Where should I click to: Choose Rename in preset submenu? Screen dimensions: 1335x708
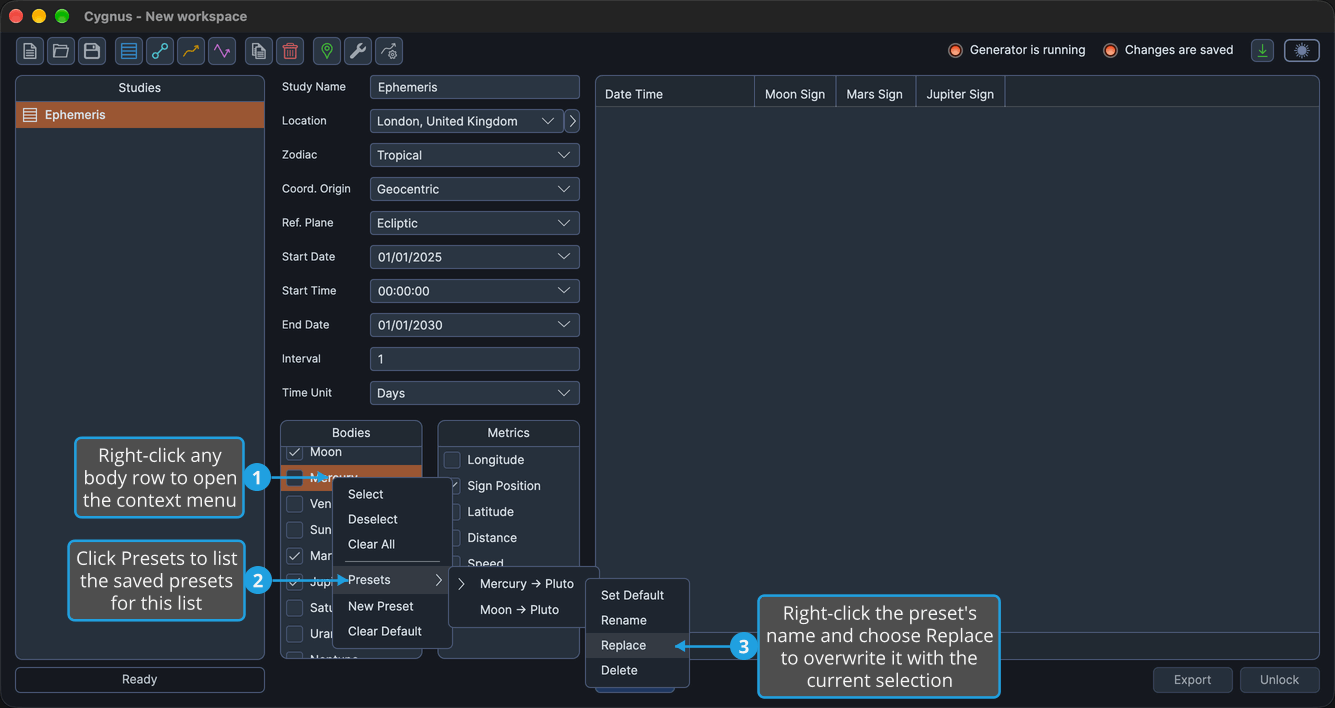(637, 620)
